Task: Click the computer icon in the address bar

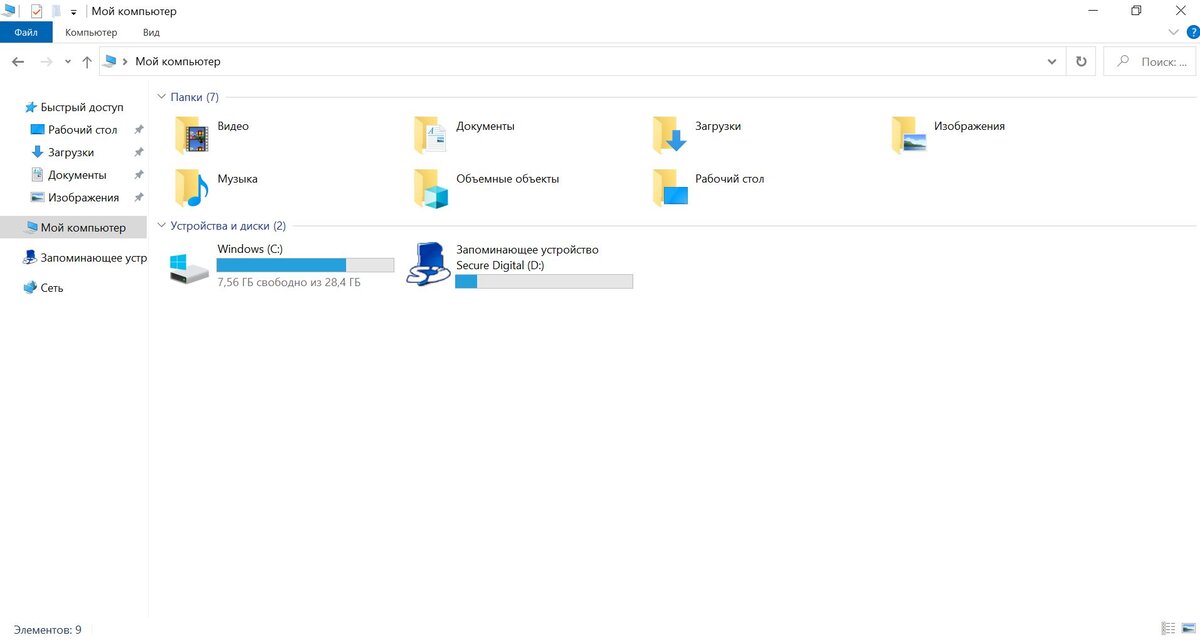Action: (110, 61)
